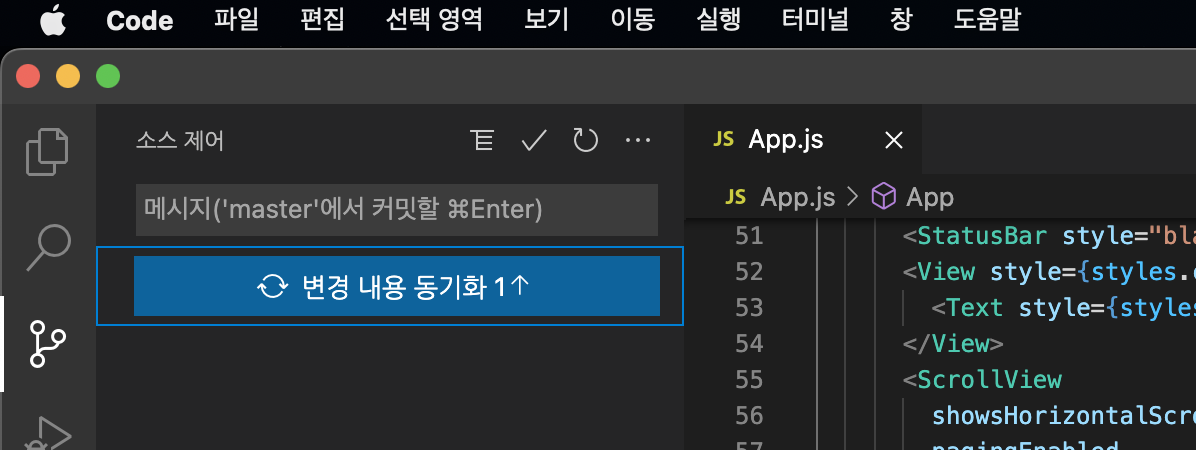The width and height of the screenshot is (1196, 450).
Task: Open the Run and Debug view
Action: (47, 435)
